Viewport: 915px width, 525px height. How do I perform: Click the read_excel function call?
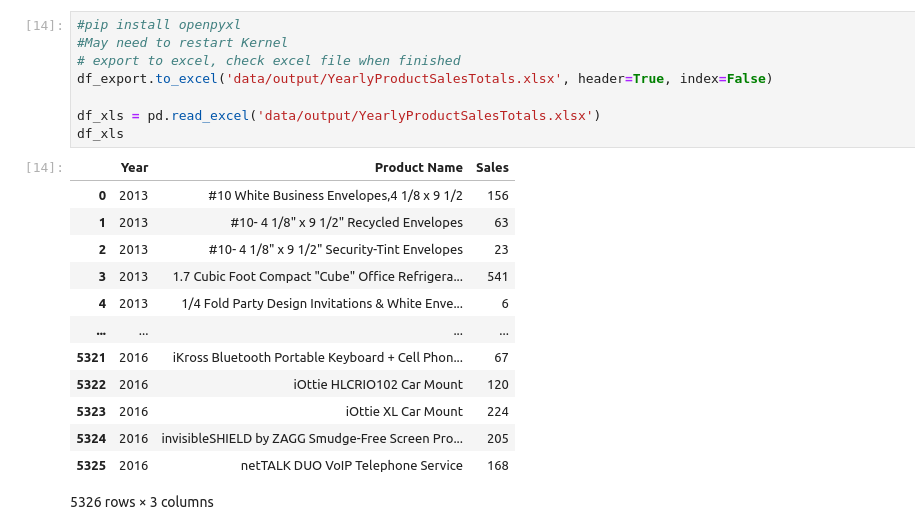click(x=210, y=115)
